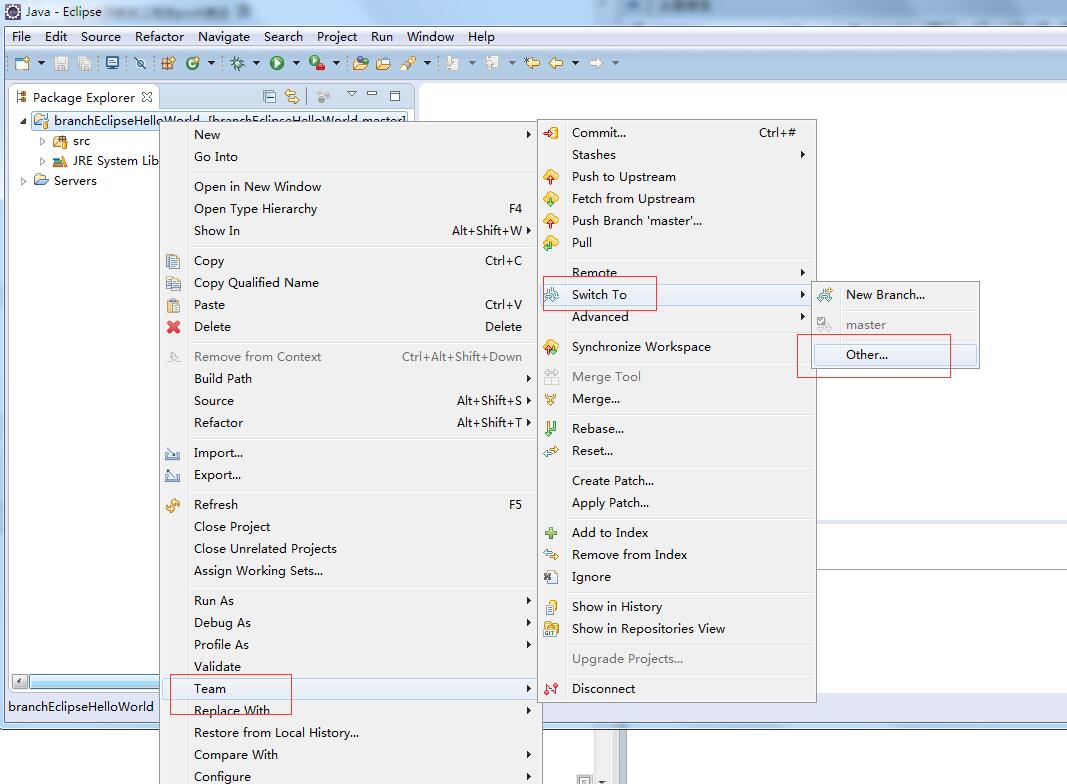The image size is (1067, 784).
Task: Open the Window menu
Action: 430,37
